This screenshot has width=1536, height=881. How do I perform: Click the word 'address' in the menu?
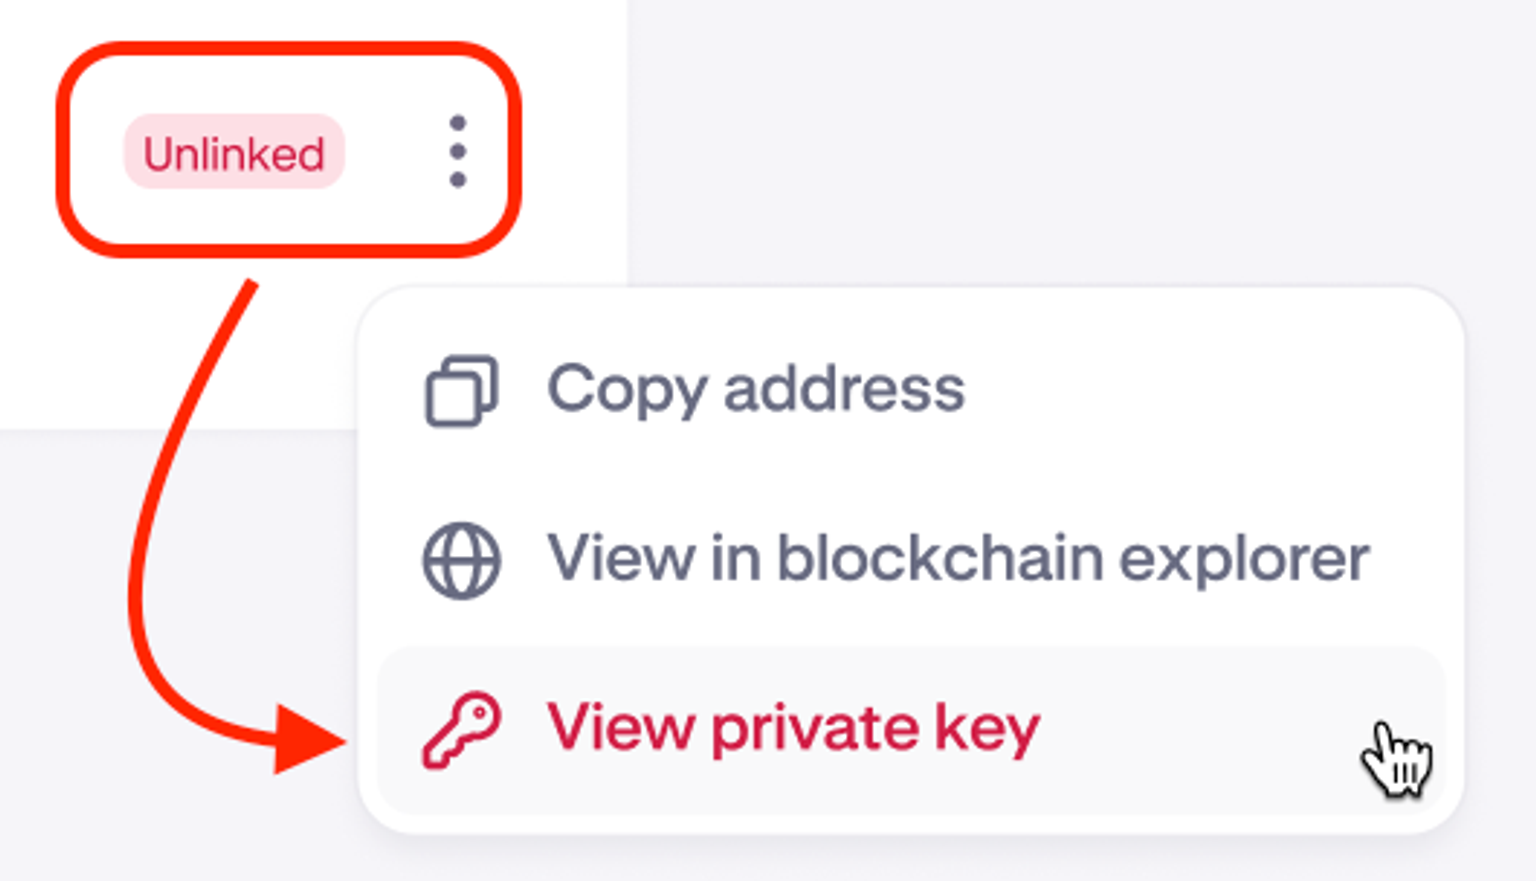(x=844, y=390)
